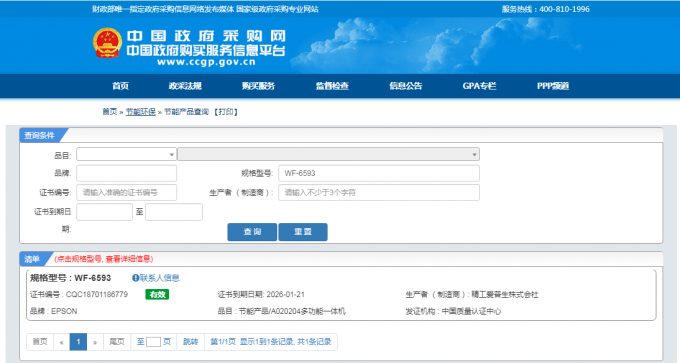
Task: Click the manufacturer 精工爱普生株式会社 text
Action: 505,294
